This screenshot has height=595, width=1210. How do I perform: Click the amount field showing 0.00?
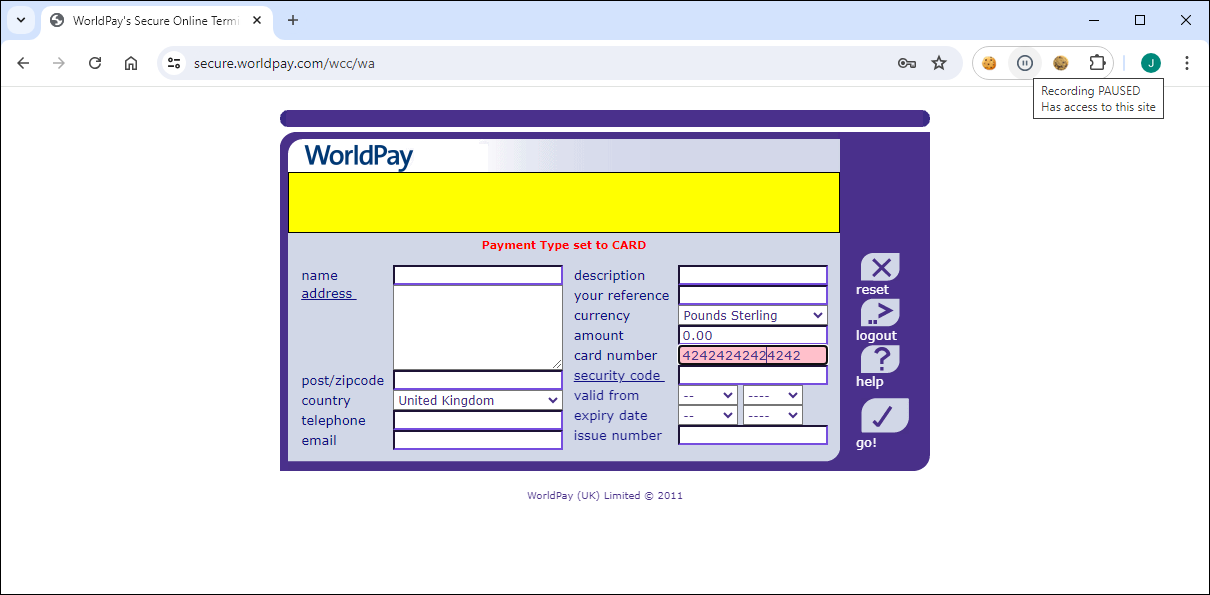(x=753, y=335)
